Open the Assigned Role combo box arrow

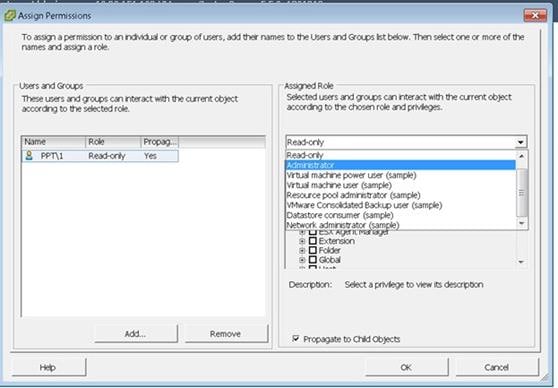pos(521,142)
